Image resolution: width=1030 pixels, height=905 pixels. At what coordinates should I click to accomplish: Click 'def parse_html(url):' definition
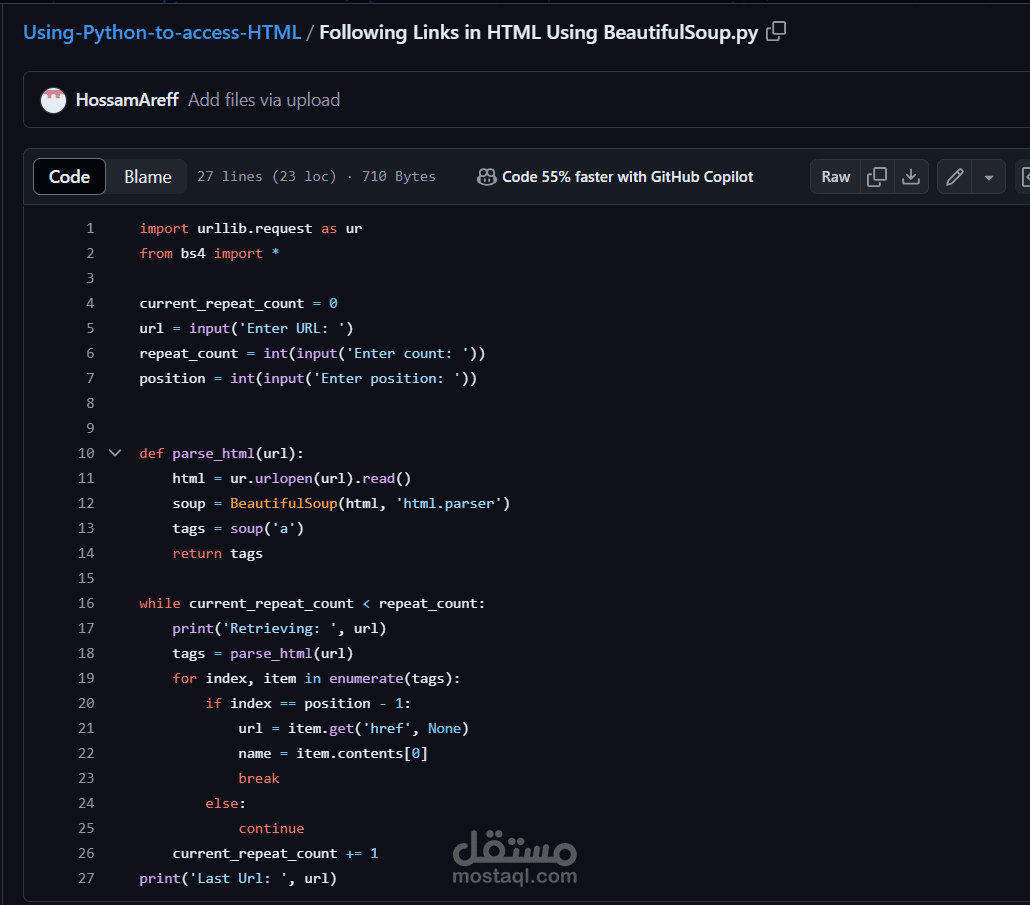pos(221,453)
